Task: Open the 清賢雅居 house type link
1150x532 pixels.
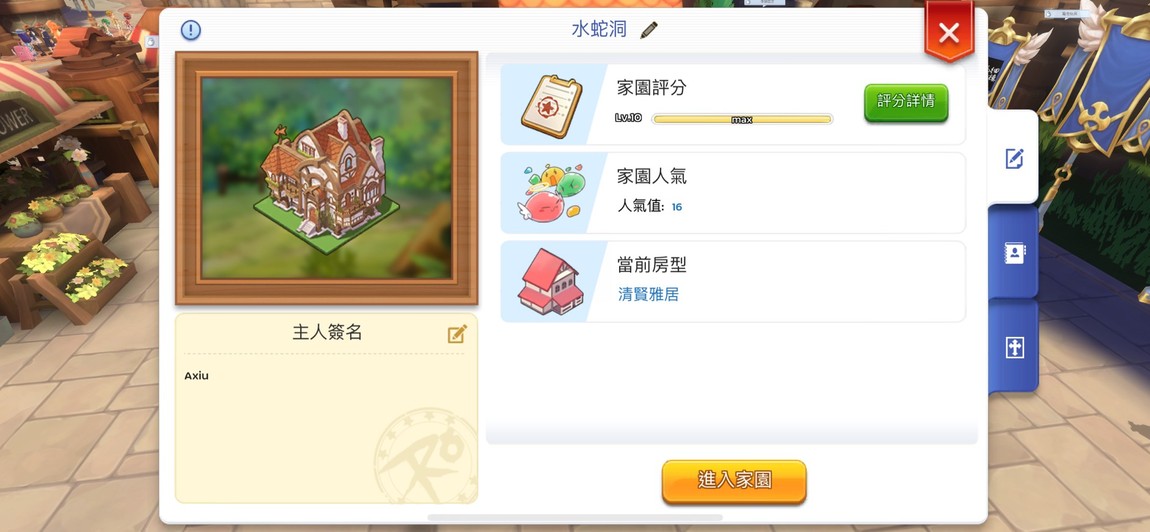Action: tap(648, 295)
